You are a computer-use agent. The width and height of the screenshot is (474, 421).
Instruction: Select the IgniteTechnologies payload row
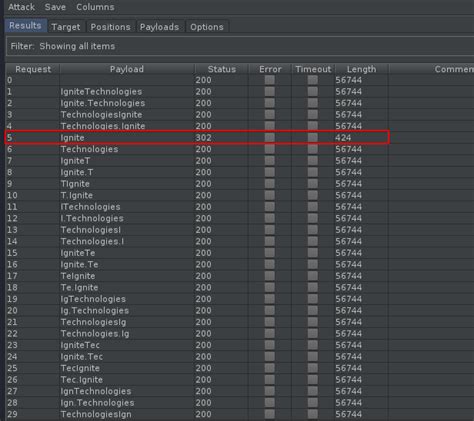[101, 91]
